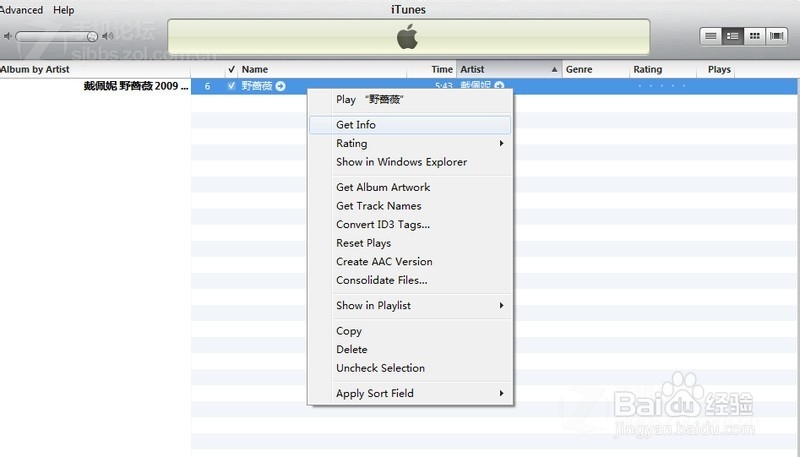Choose Show in Windows Explorer

tap(410, 162)
